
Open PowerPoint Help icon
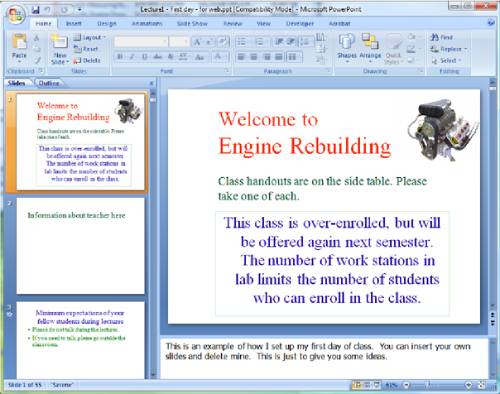point(491,23)
